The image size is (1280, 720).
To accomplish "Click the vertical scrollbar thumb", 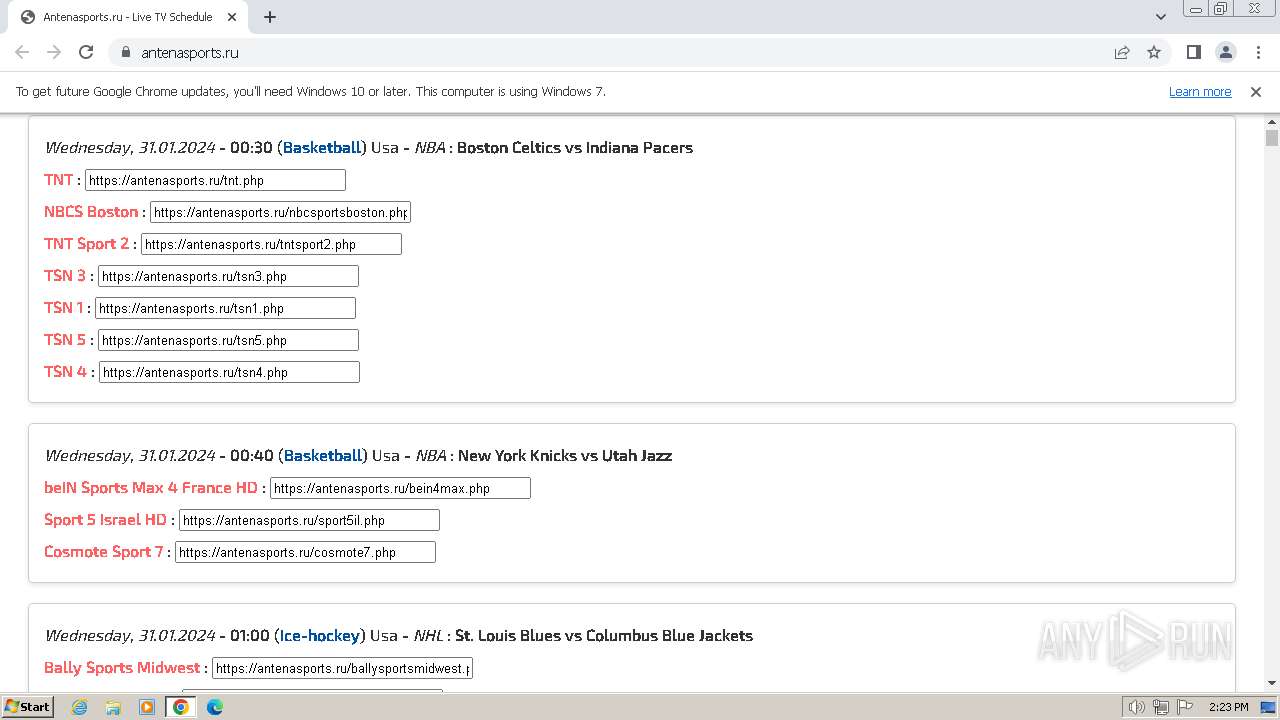I will pos(1272,138).
